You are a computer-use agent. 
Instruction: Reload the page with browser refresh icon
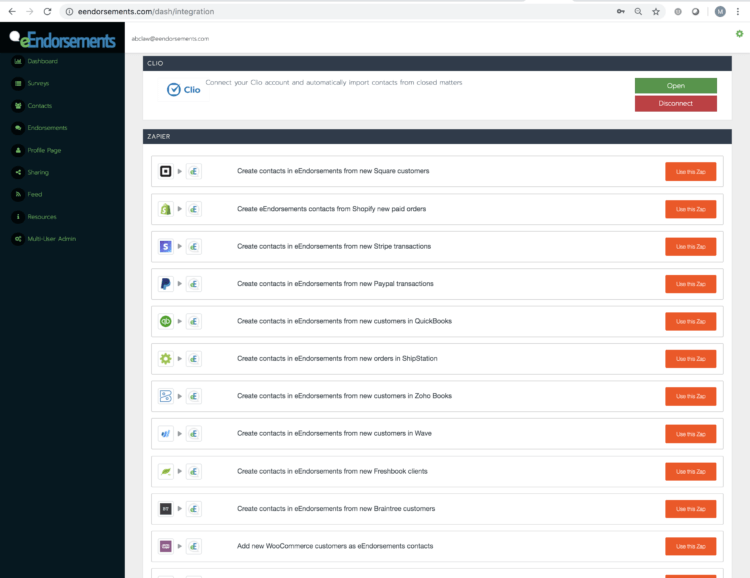tap(47, 11)
